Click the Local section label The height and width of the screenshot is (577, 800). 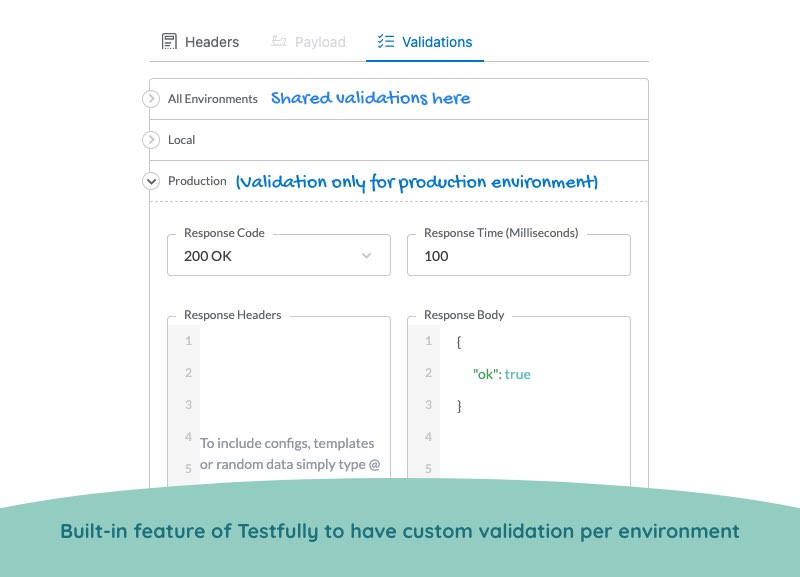coord(182,140)
